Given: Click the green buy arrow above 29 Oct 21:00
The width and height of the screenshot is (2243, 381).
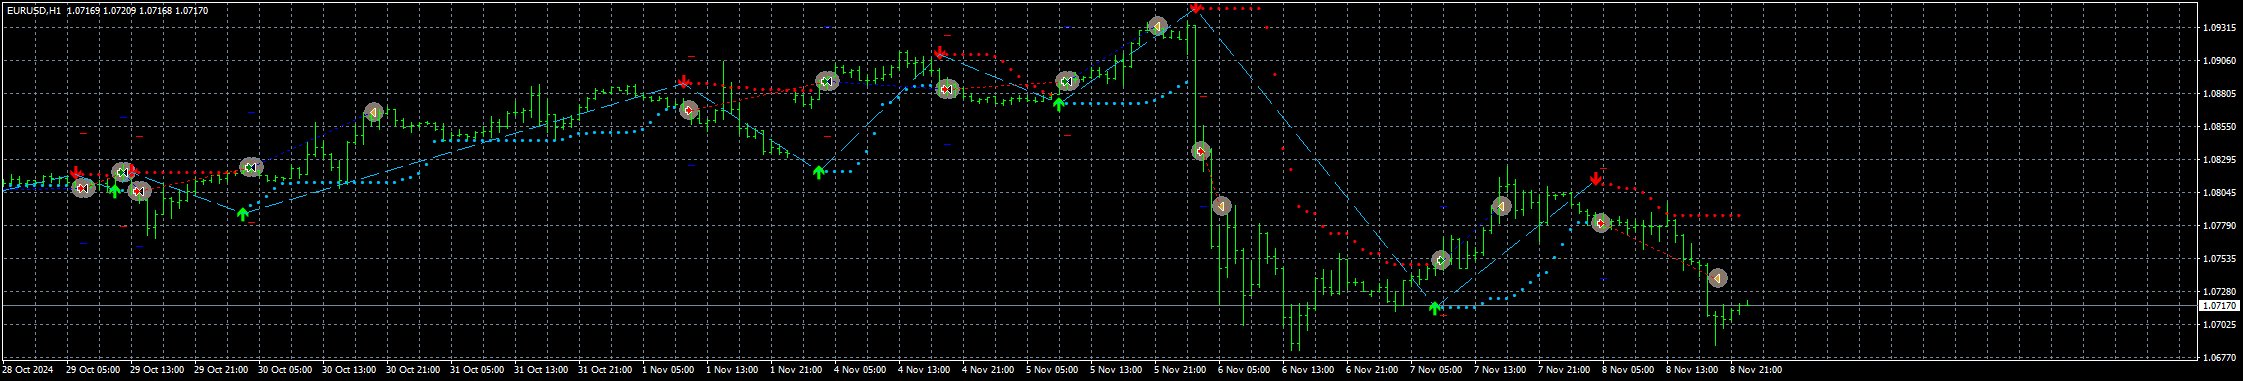Looking at the screenshot, I should 242,214.
